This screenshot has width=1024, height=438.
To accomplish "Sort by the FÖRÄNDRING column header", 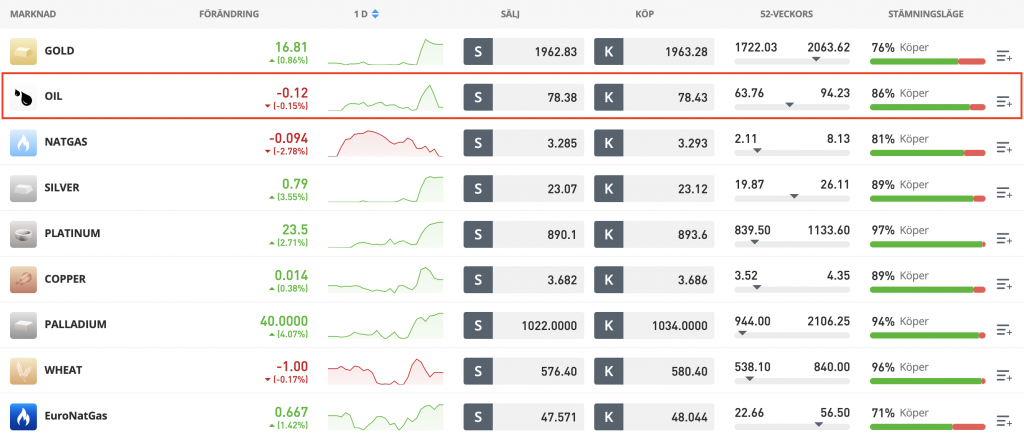I will [230, 14].
